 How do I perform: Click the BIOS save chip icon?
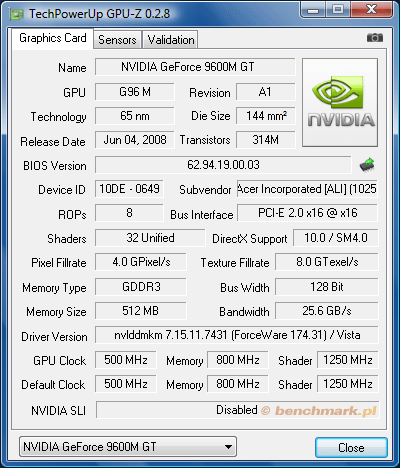pos(367,165)
